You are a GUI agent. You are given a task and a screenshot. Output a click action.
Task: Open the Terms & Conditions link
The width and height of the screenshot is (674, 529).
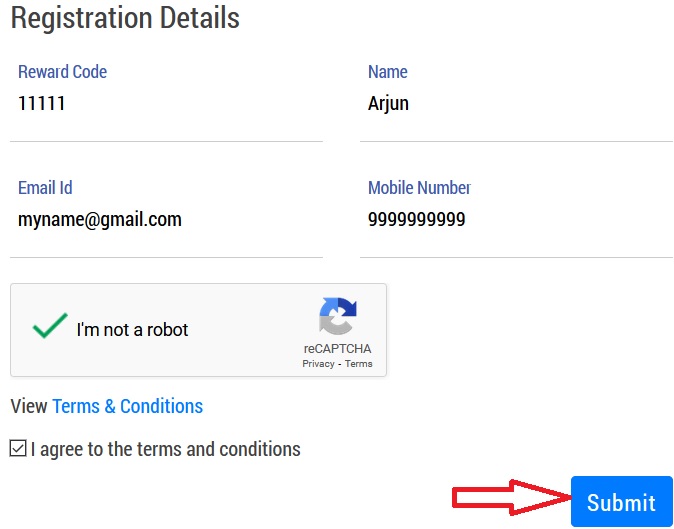(127, 406)
